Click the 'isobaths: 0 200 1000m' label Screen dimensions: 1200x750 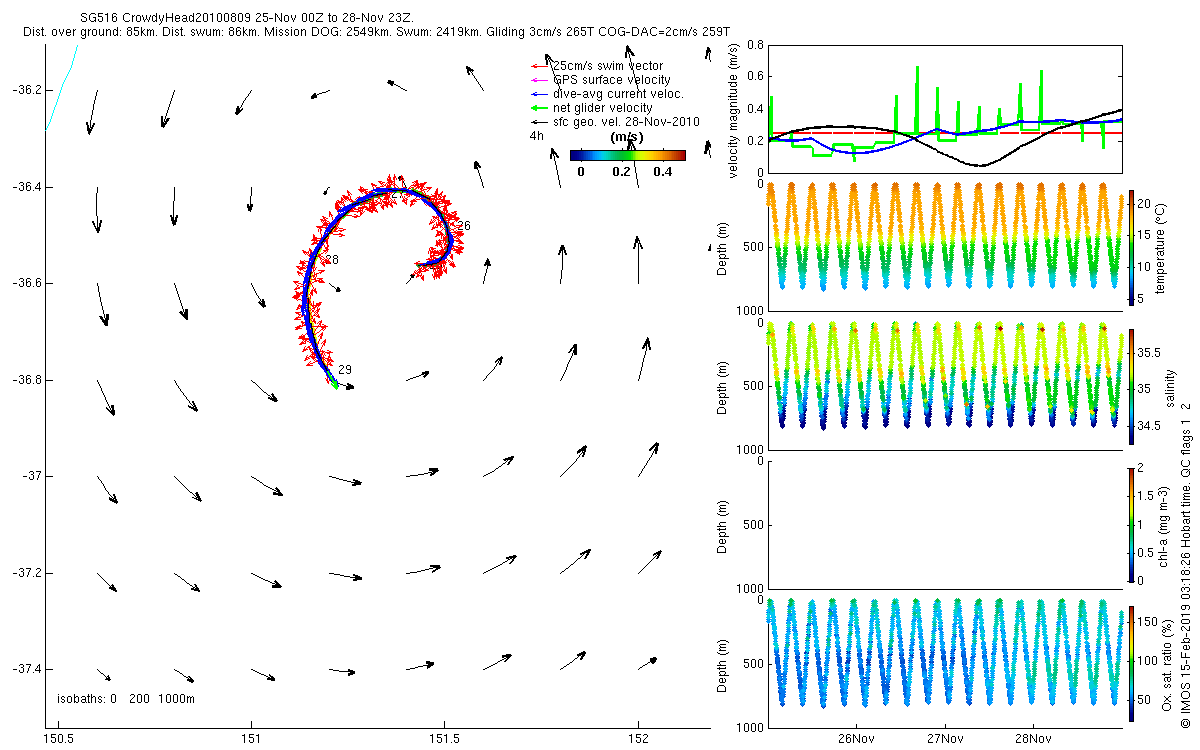tap(126, 698)
